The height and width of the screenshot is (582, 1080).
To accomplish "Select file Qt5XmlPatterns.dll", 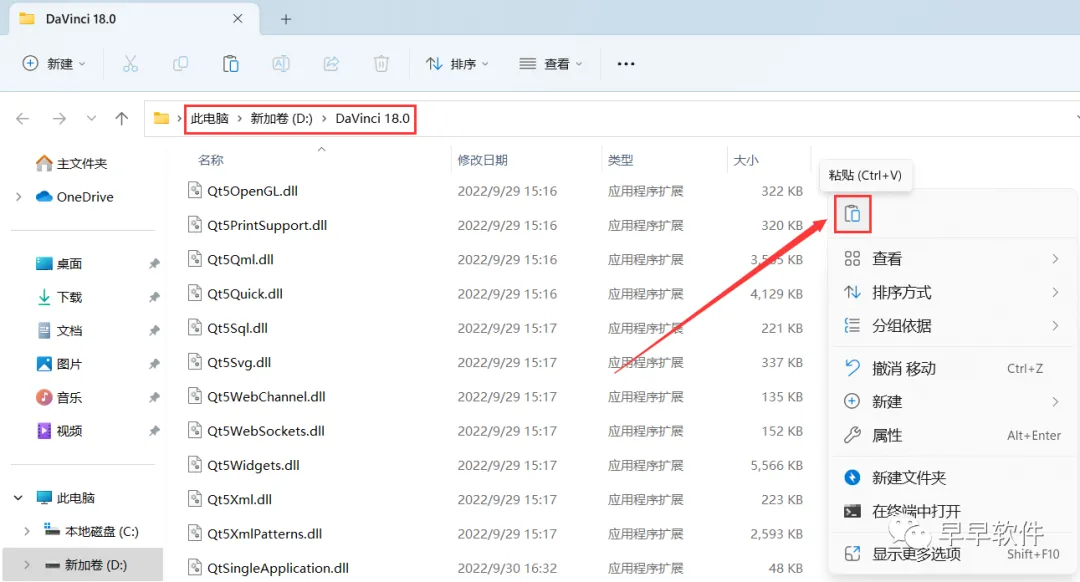I will [264, 534].
